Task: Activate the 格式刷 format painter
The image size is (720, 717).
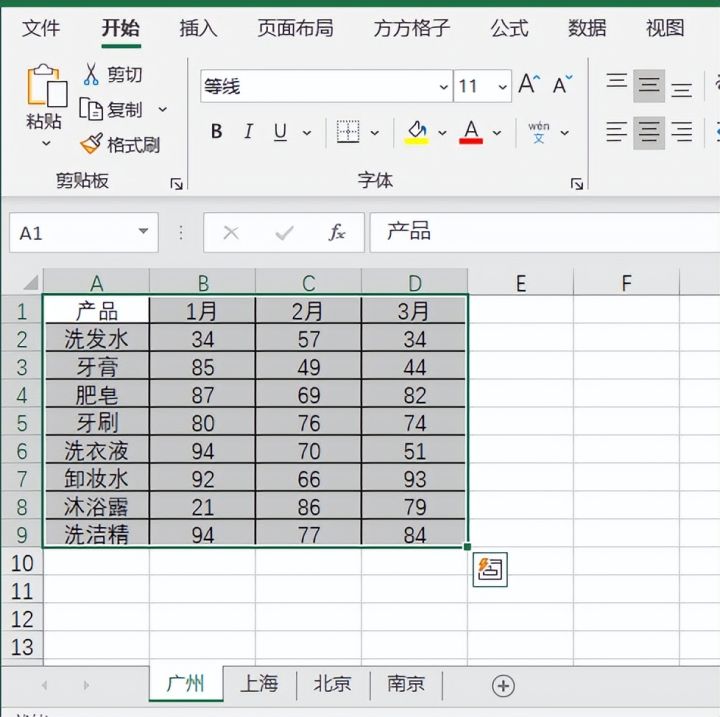Action: tap(120, 145)
